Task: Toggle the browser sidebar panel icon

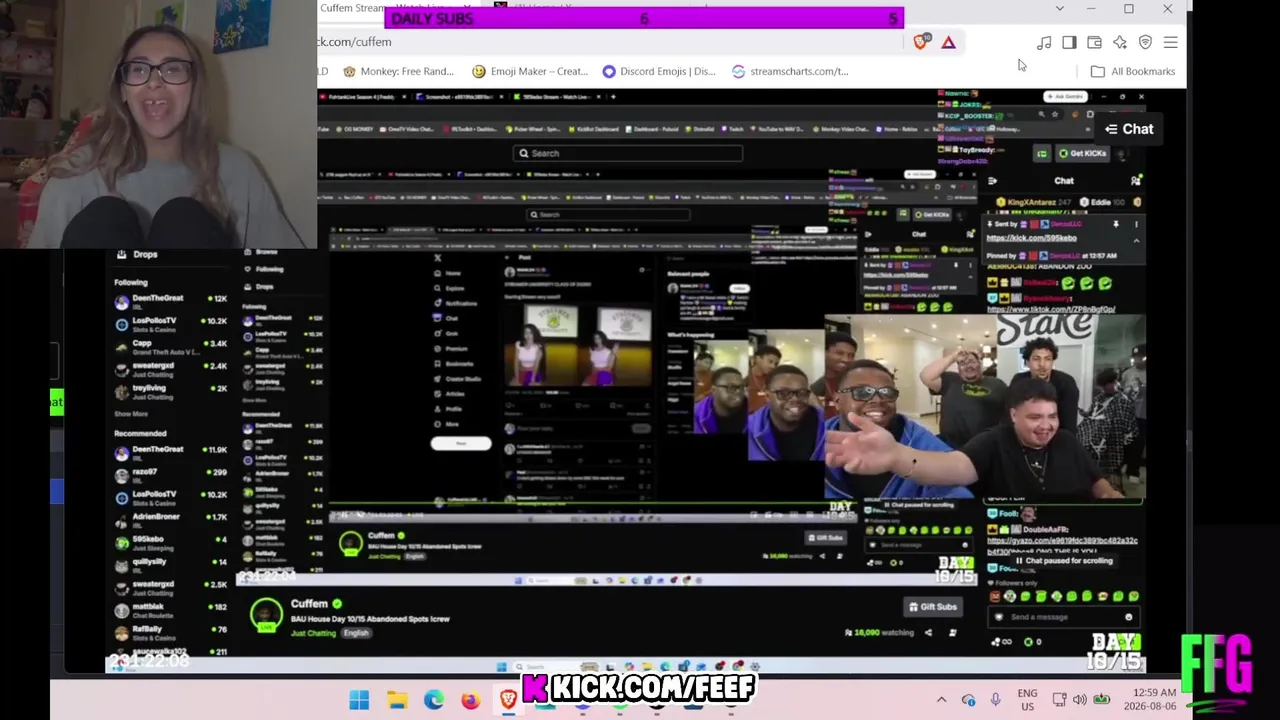Action: click(x=1069, y=43)
